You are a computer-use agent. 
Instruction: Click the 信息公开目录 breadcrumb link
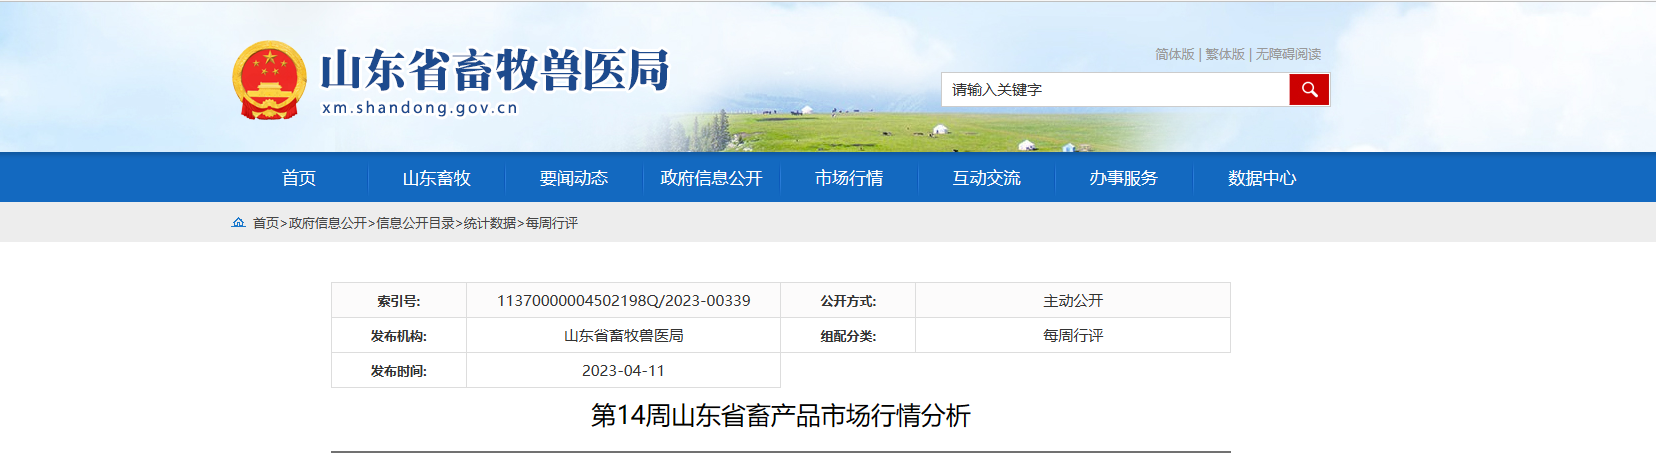click(415, 223)
